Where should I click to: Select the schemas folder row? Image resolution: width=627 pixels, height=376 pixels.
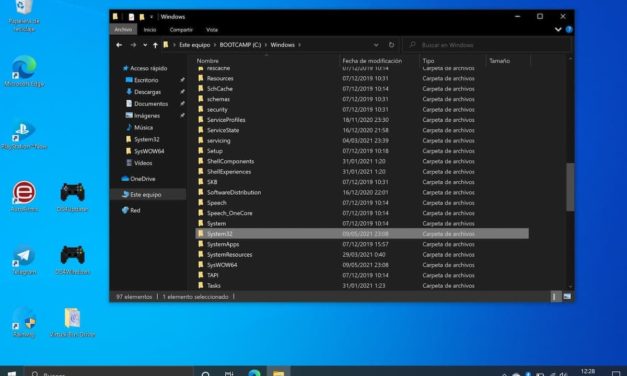(x=362, y=99)
